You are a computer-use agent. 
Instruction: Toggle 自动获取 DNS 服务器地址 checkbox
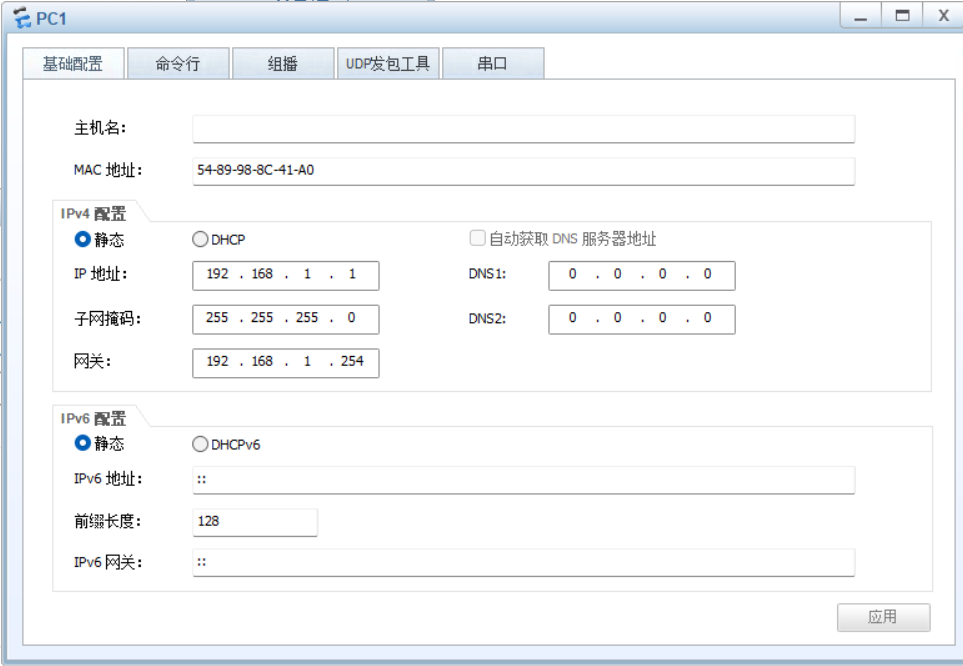coord(477,238)
